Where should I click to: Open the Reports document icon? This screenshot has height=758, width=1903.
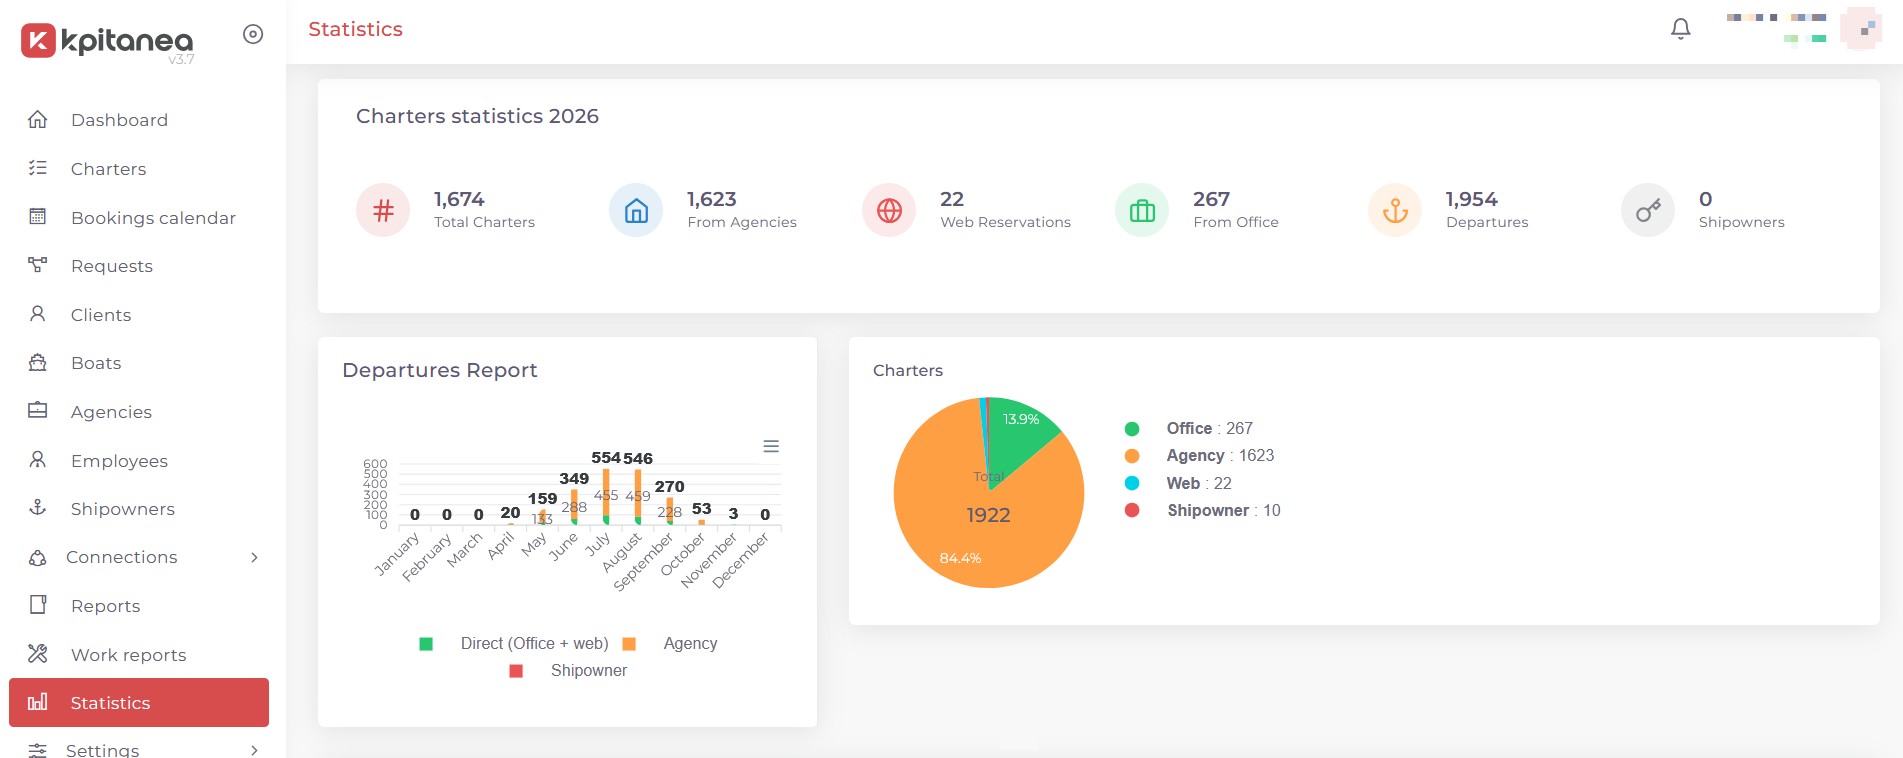pos(38,605)
